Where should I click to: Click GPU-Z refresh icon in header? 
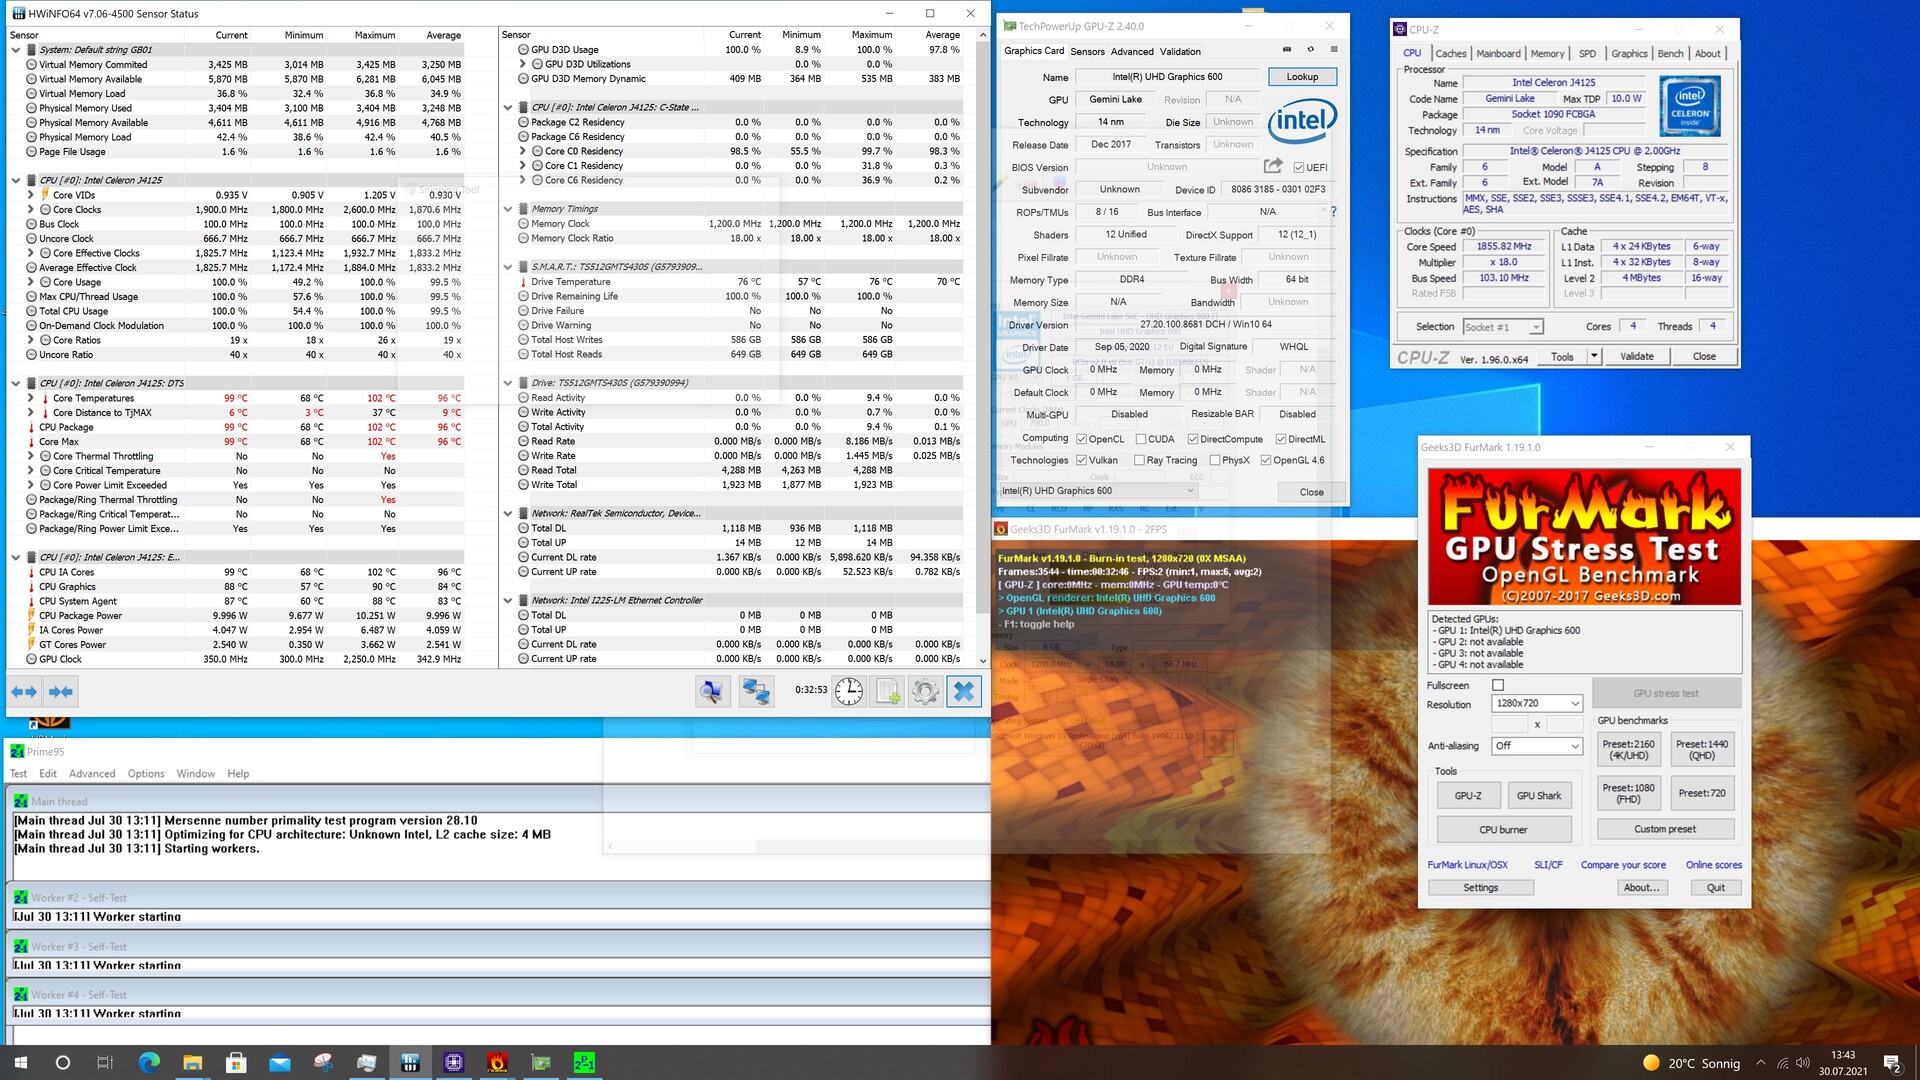click(x=1310, y=49)
